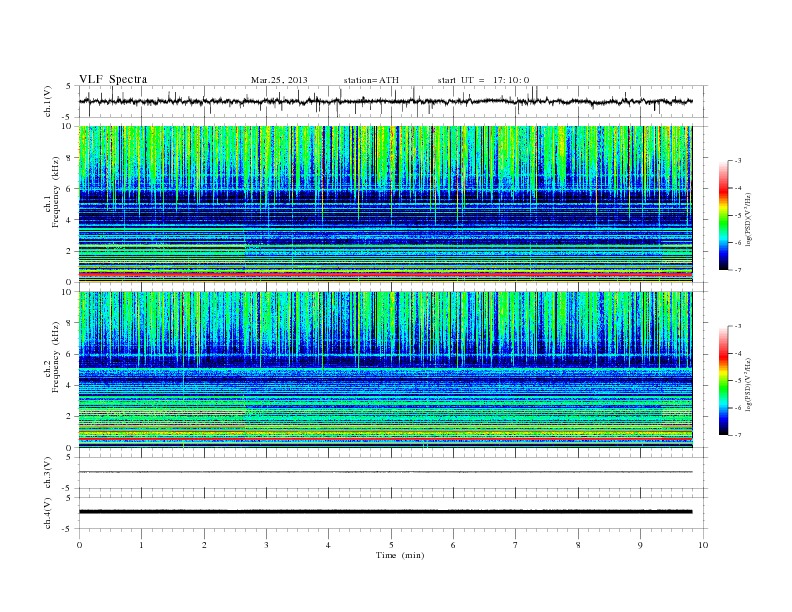This screenshot has height=612, width=792.
Task: Click the "station=ATH" header label
Action: point(371,80)
